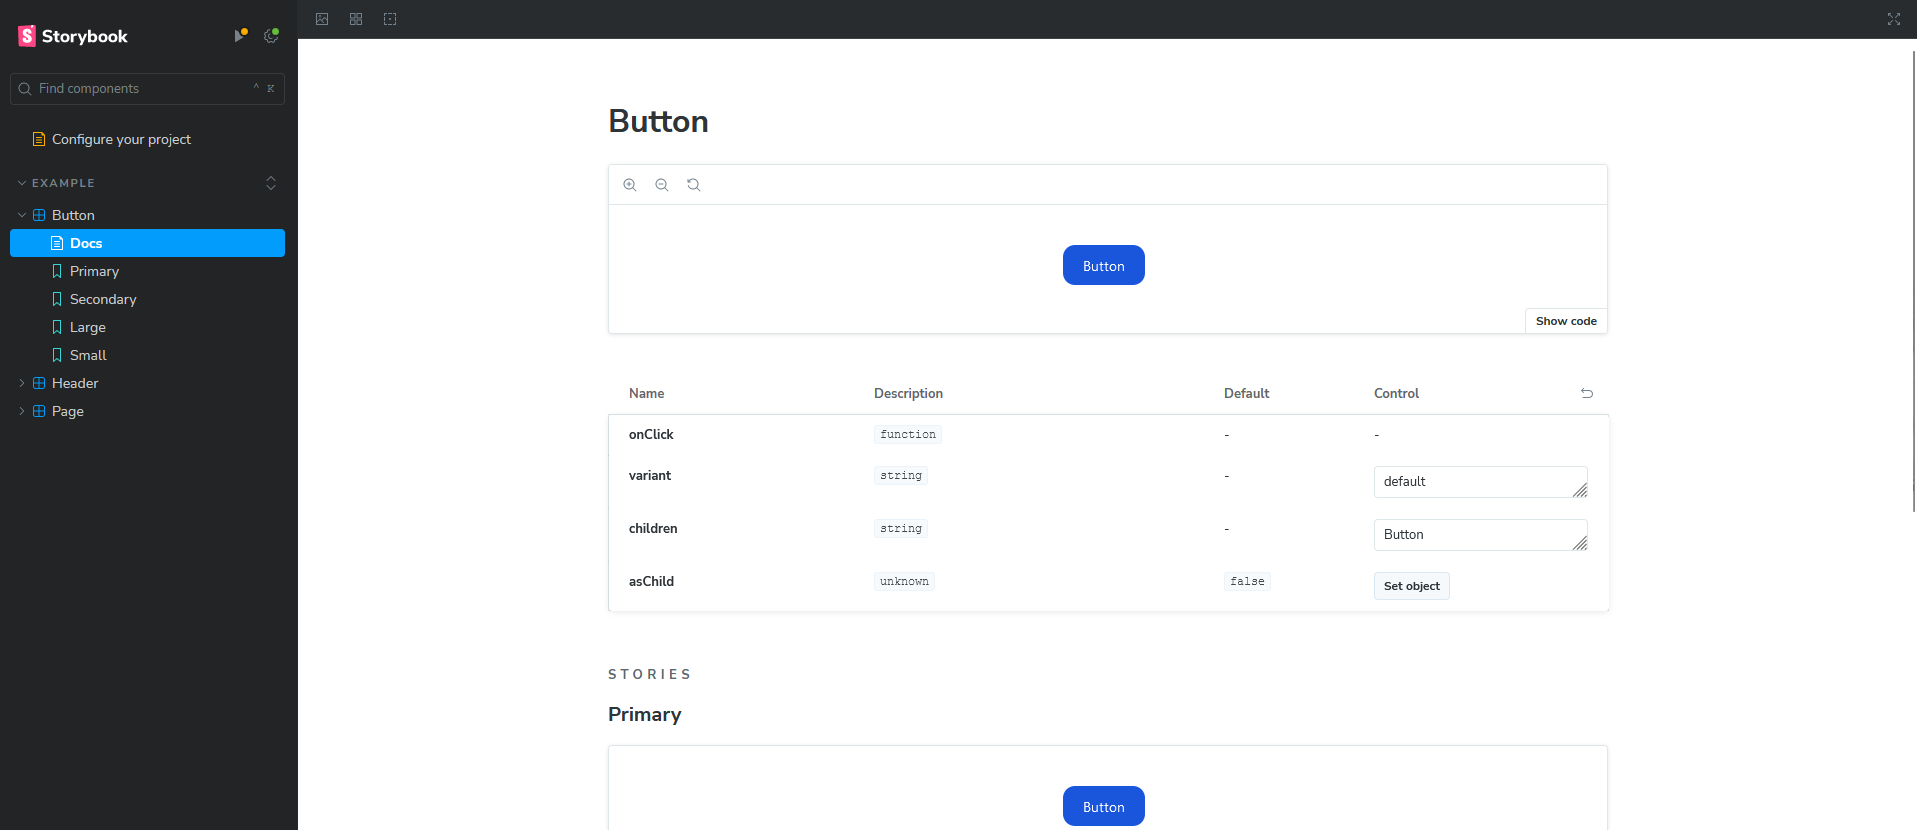Click the reset controls icon in table header

point(1587,393)
